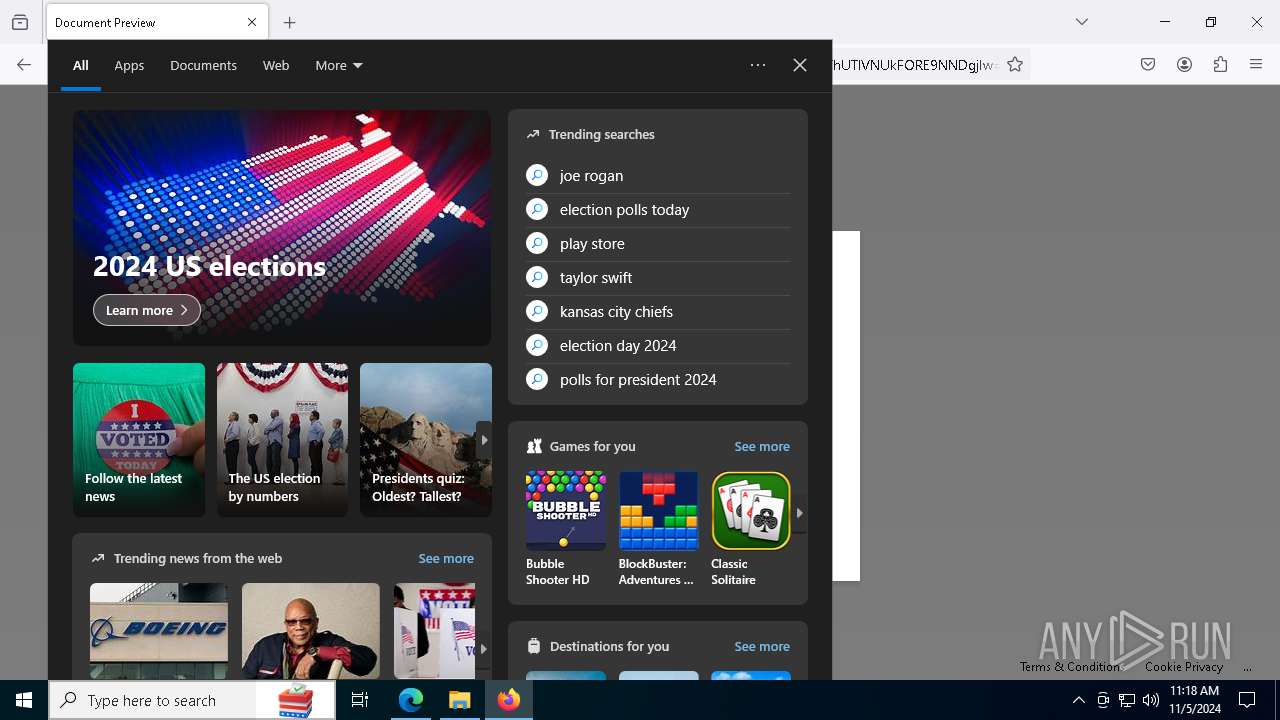Viewport: 1280px width, 720px height.
Task: Click See more for Games for you
Action: click(x=762, y=446)
